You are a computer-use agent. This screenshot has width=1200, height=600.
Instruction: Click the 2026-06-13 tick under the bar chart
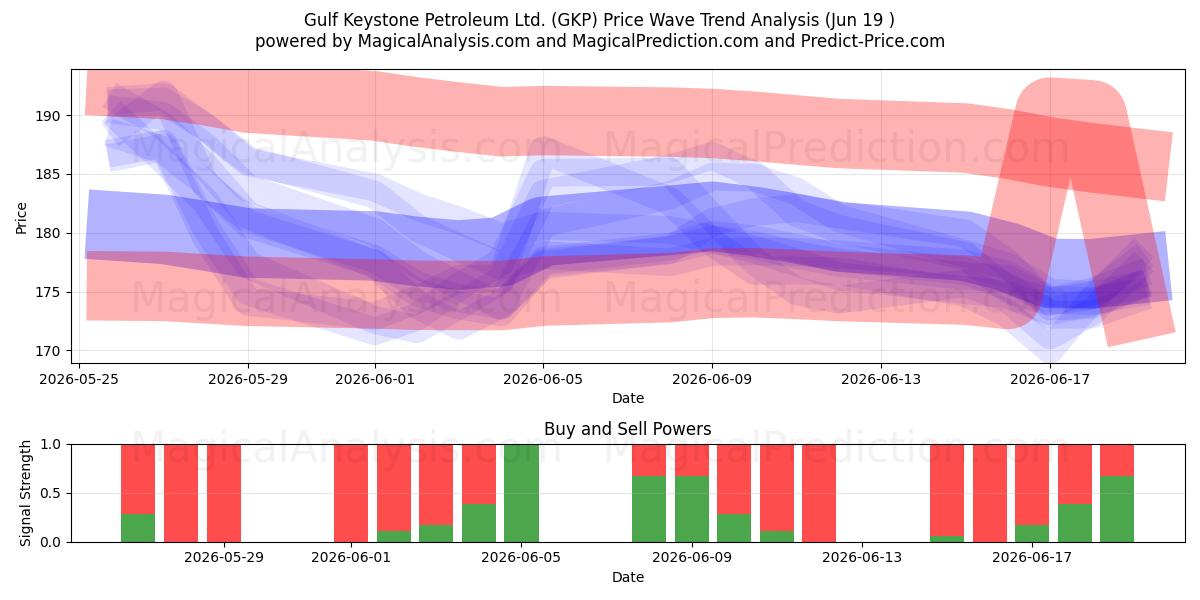click(861, 558)
